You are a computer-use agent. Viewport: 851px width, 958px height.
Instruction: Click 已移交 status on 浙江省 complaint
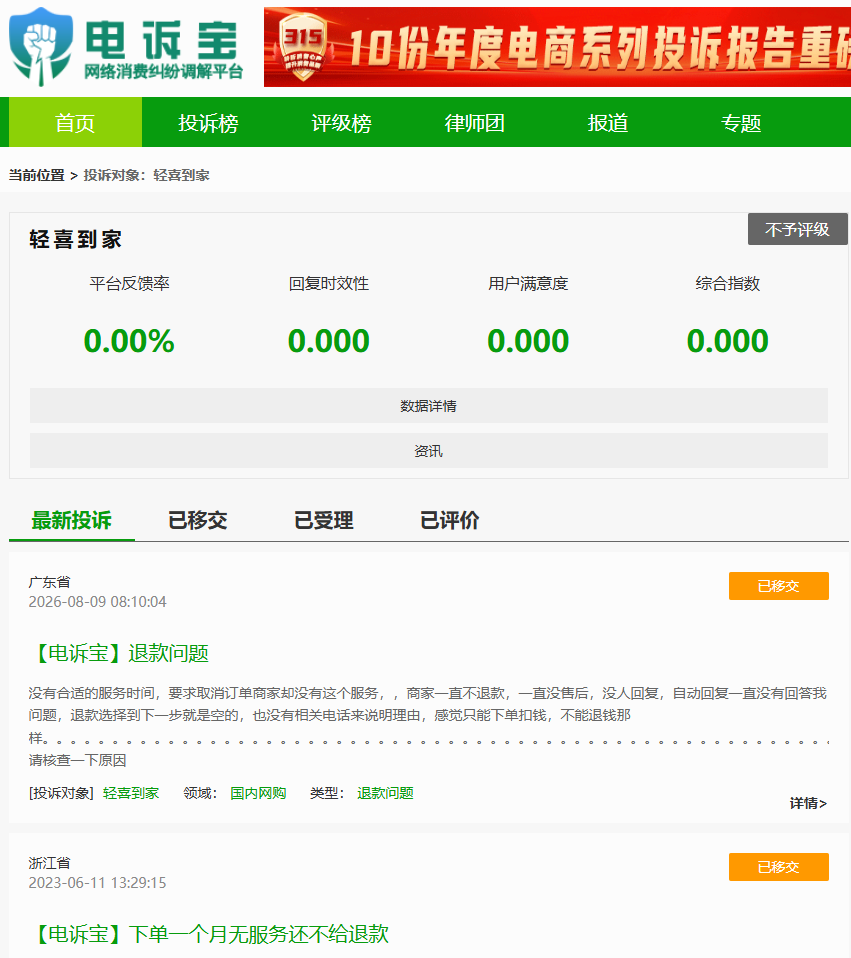tap(779, 867)
